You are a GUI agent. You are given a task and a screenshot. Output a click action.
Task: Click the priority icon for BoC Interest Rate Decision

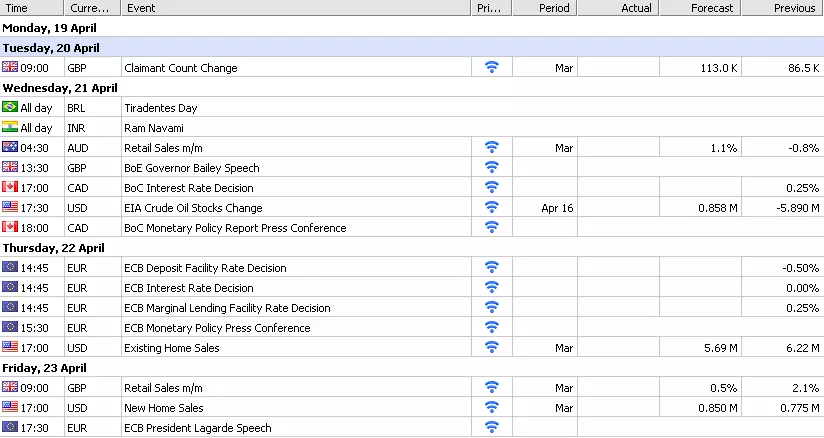(x=491, y=187)
